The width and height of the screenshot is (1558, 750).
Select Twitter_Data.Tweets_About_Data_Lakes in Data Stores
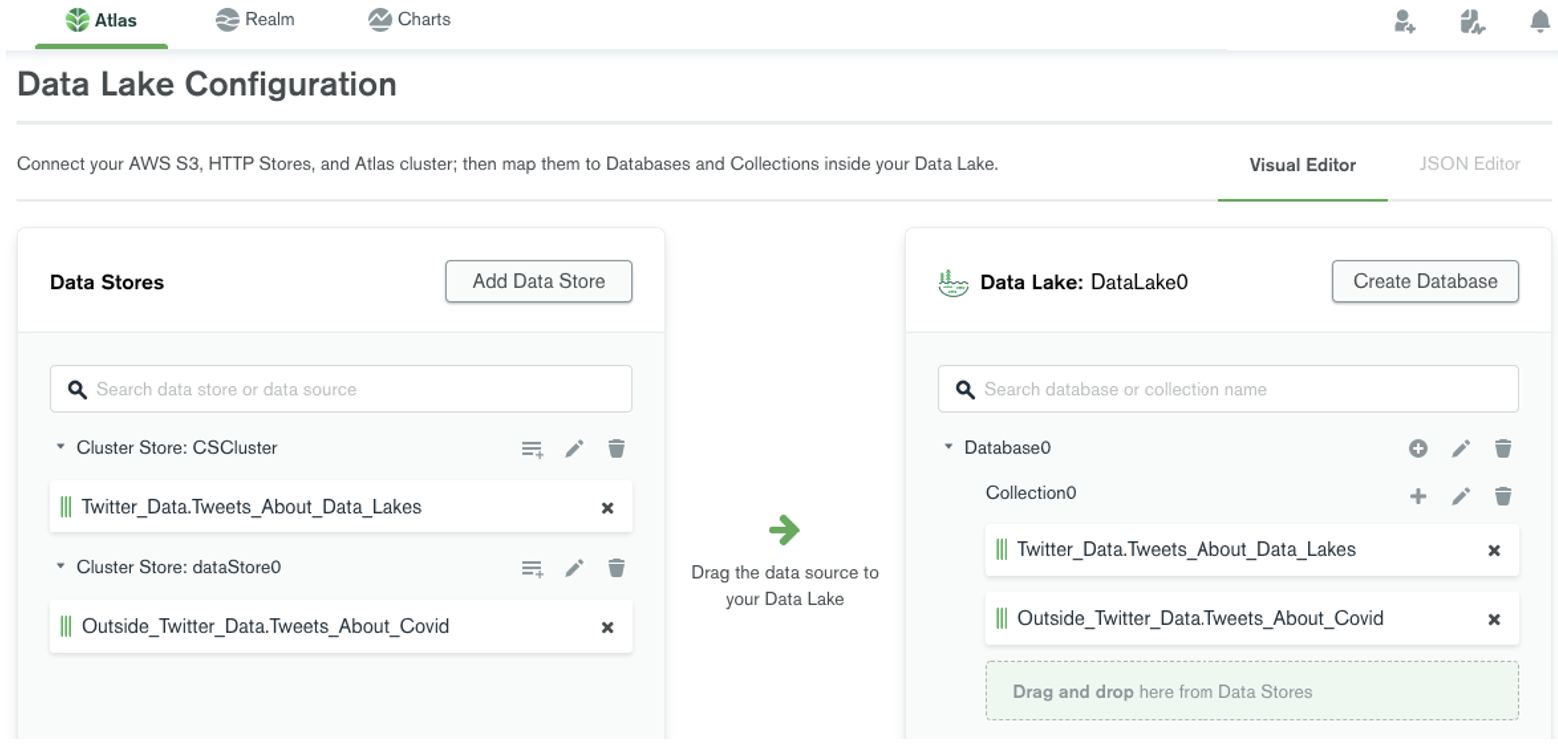(341, 507)
